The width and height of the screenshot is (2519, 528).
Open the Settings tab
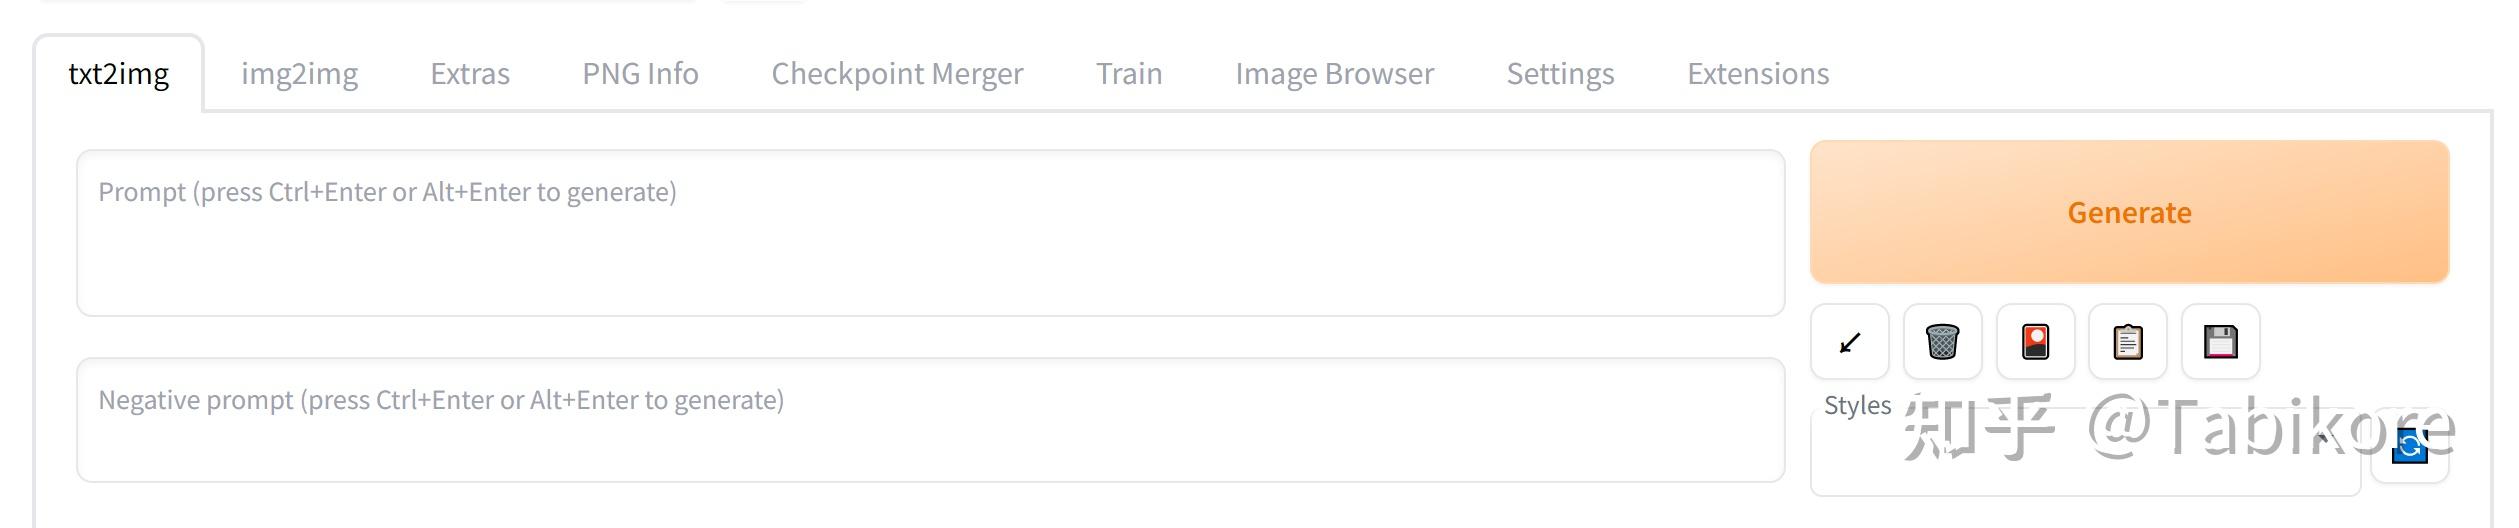pyautogui.click(x=1560, y=74)
